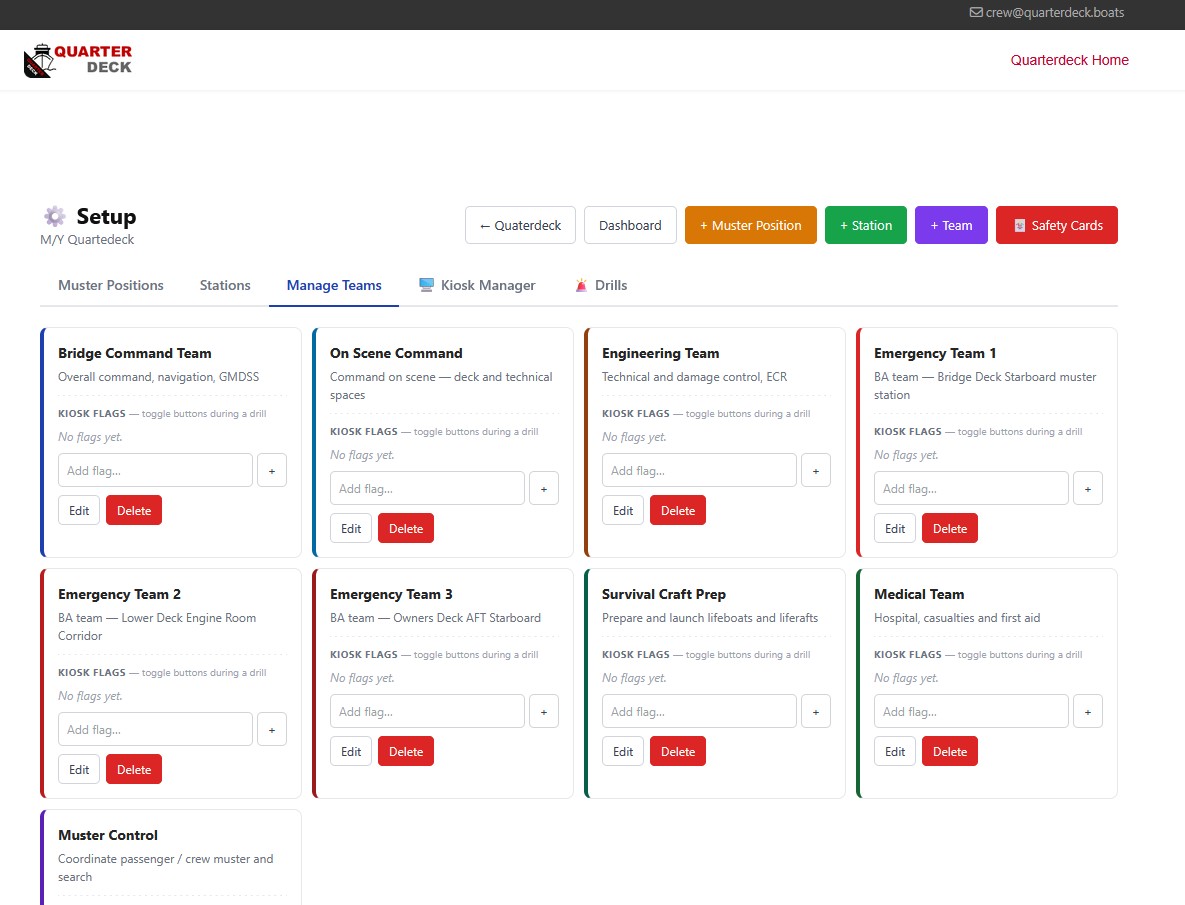Focus Add flag field for Medical Team

click(972, 712)
